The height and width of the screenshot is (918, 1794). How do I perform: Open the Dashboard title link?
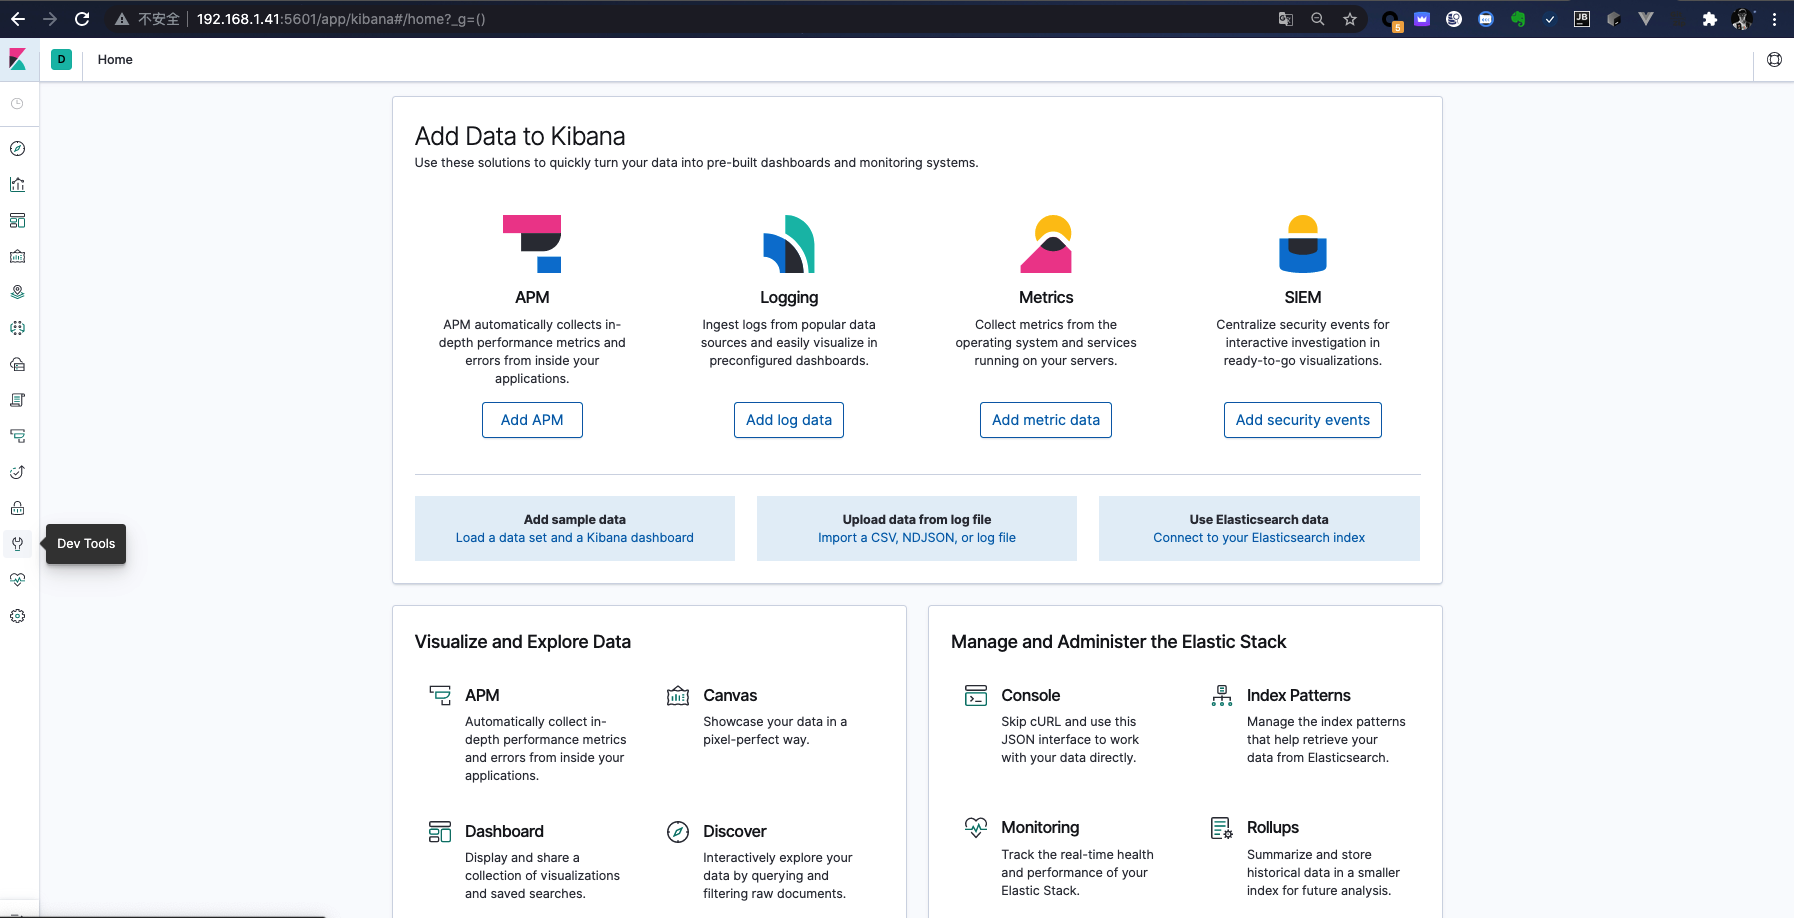click(504, 831)
